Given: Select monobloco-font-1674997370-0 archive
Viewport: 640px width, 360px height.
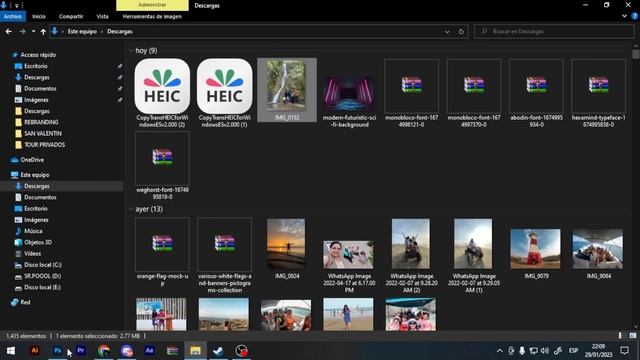Looking at the screenshot, I should coord(473,93).
